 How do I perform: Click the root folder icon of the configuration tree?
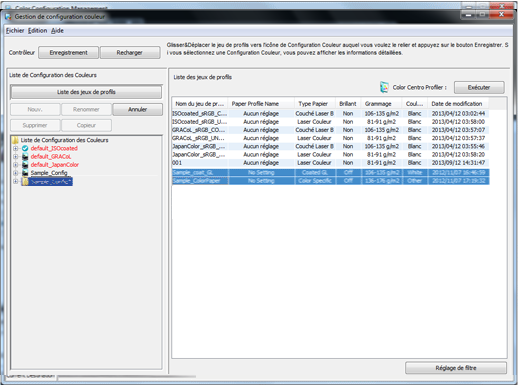15,140
